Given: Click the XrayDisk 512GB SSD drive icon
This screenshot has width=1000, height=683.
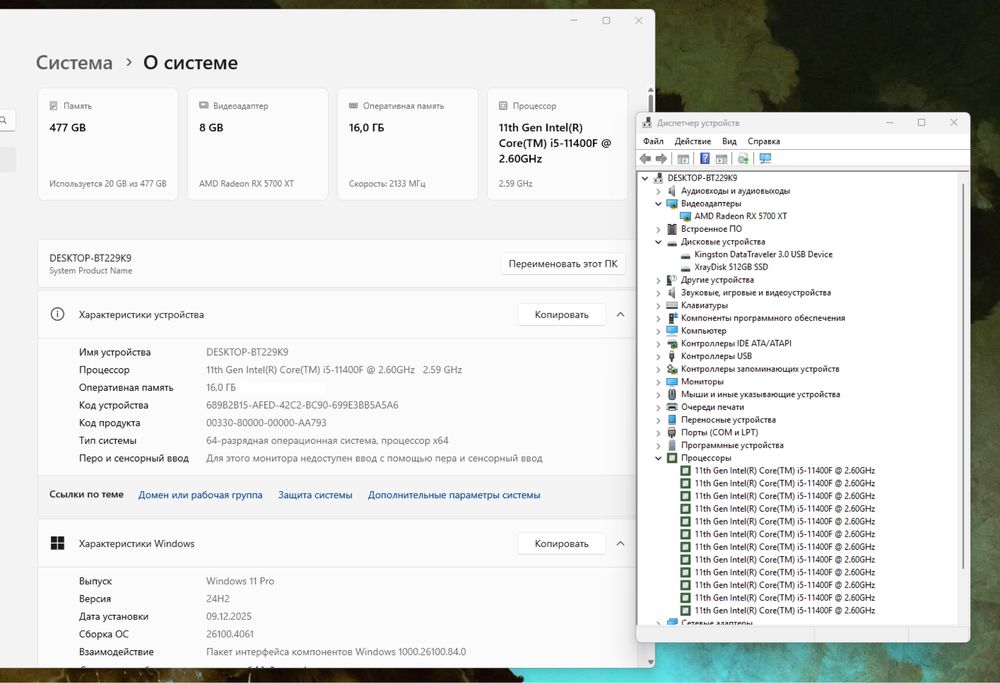Looking at the screenshot, I should coord(685,267).
